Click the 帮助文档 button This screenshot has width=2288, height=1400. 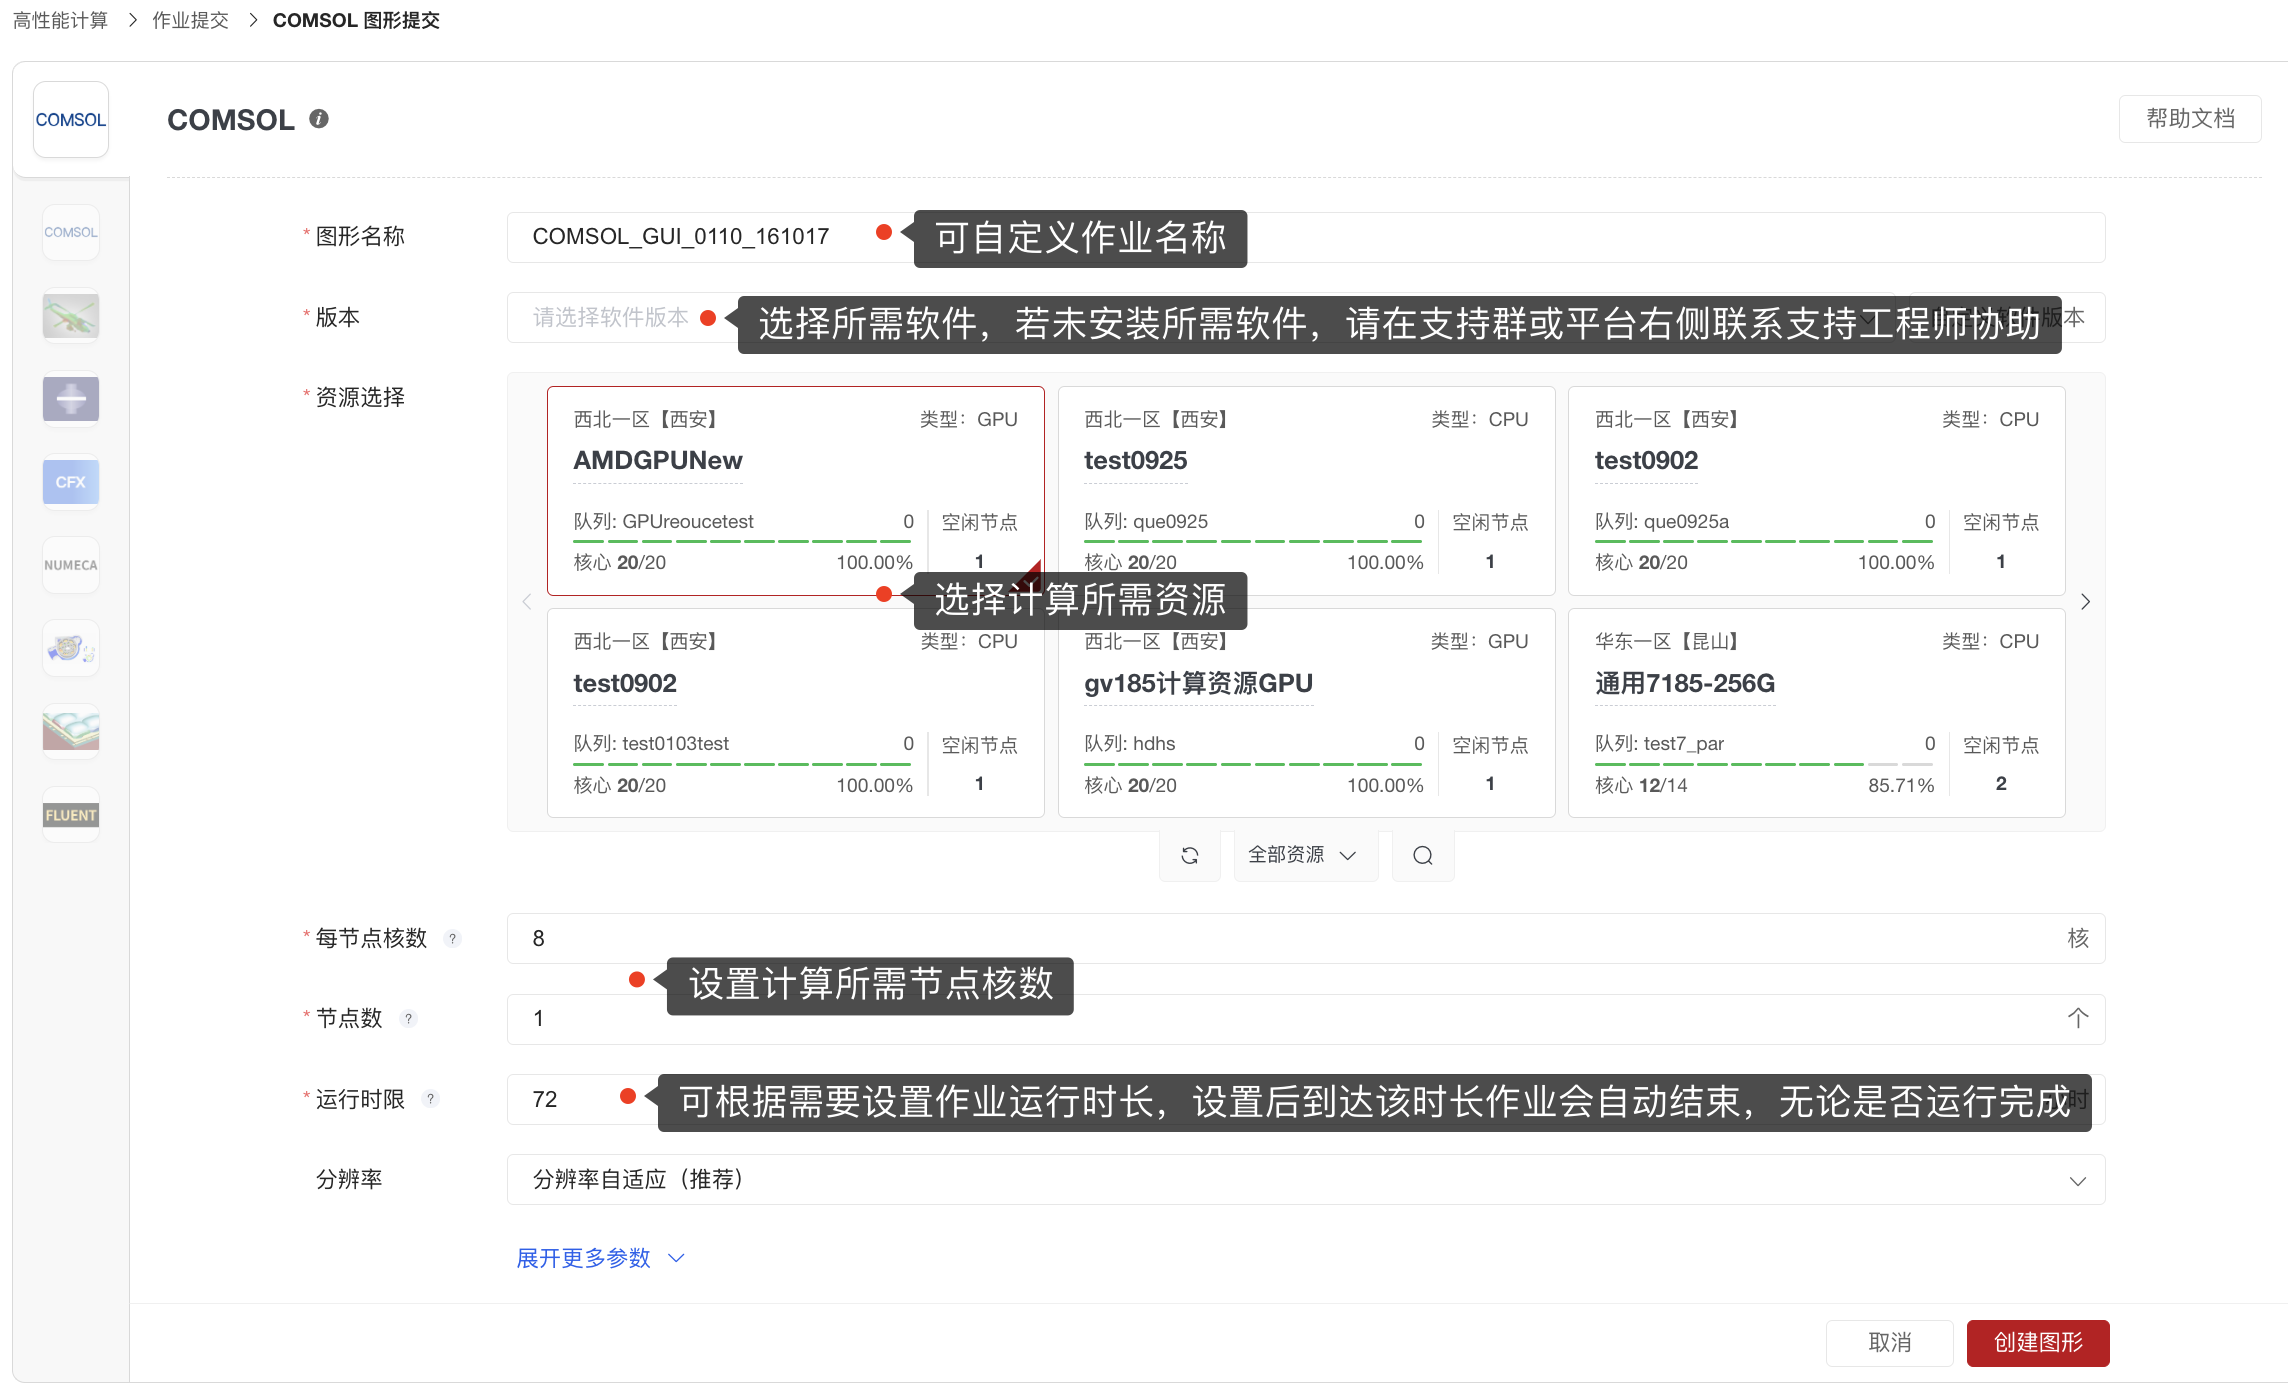coord(2189,119)
